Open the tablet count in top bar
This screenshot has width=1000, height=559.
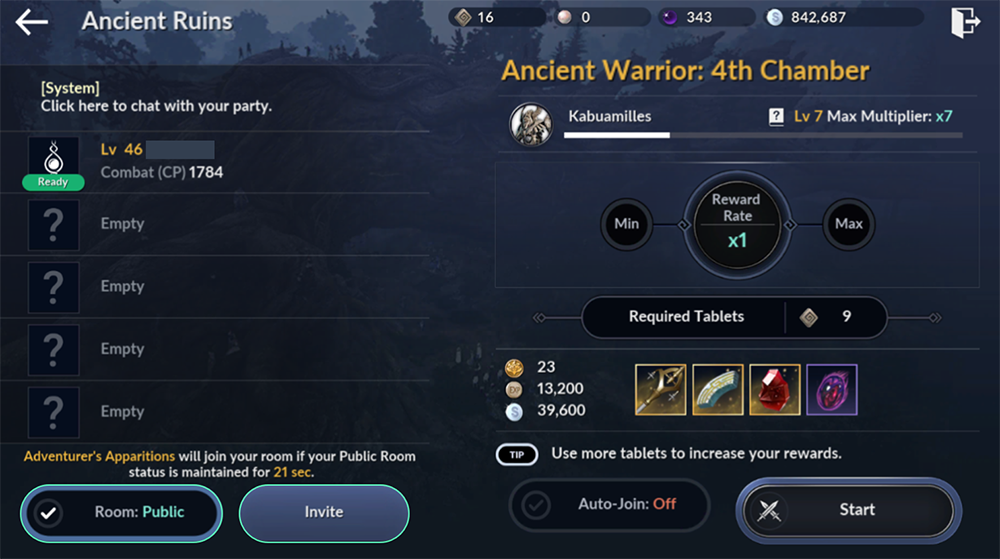point(496,17)
